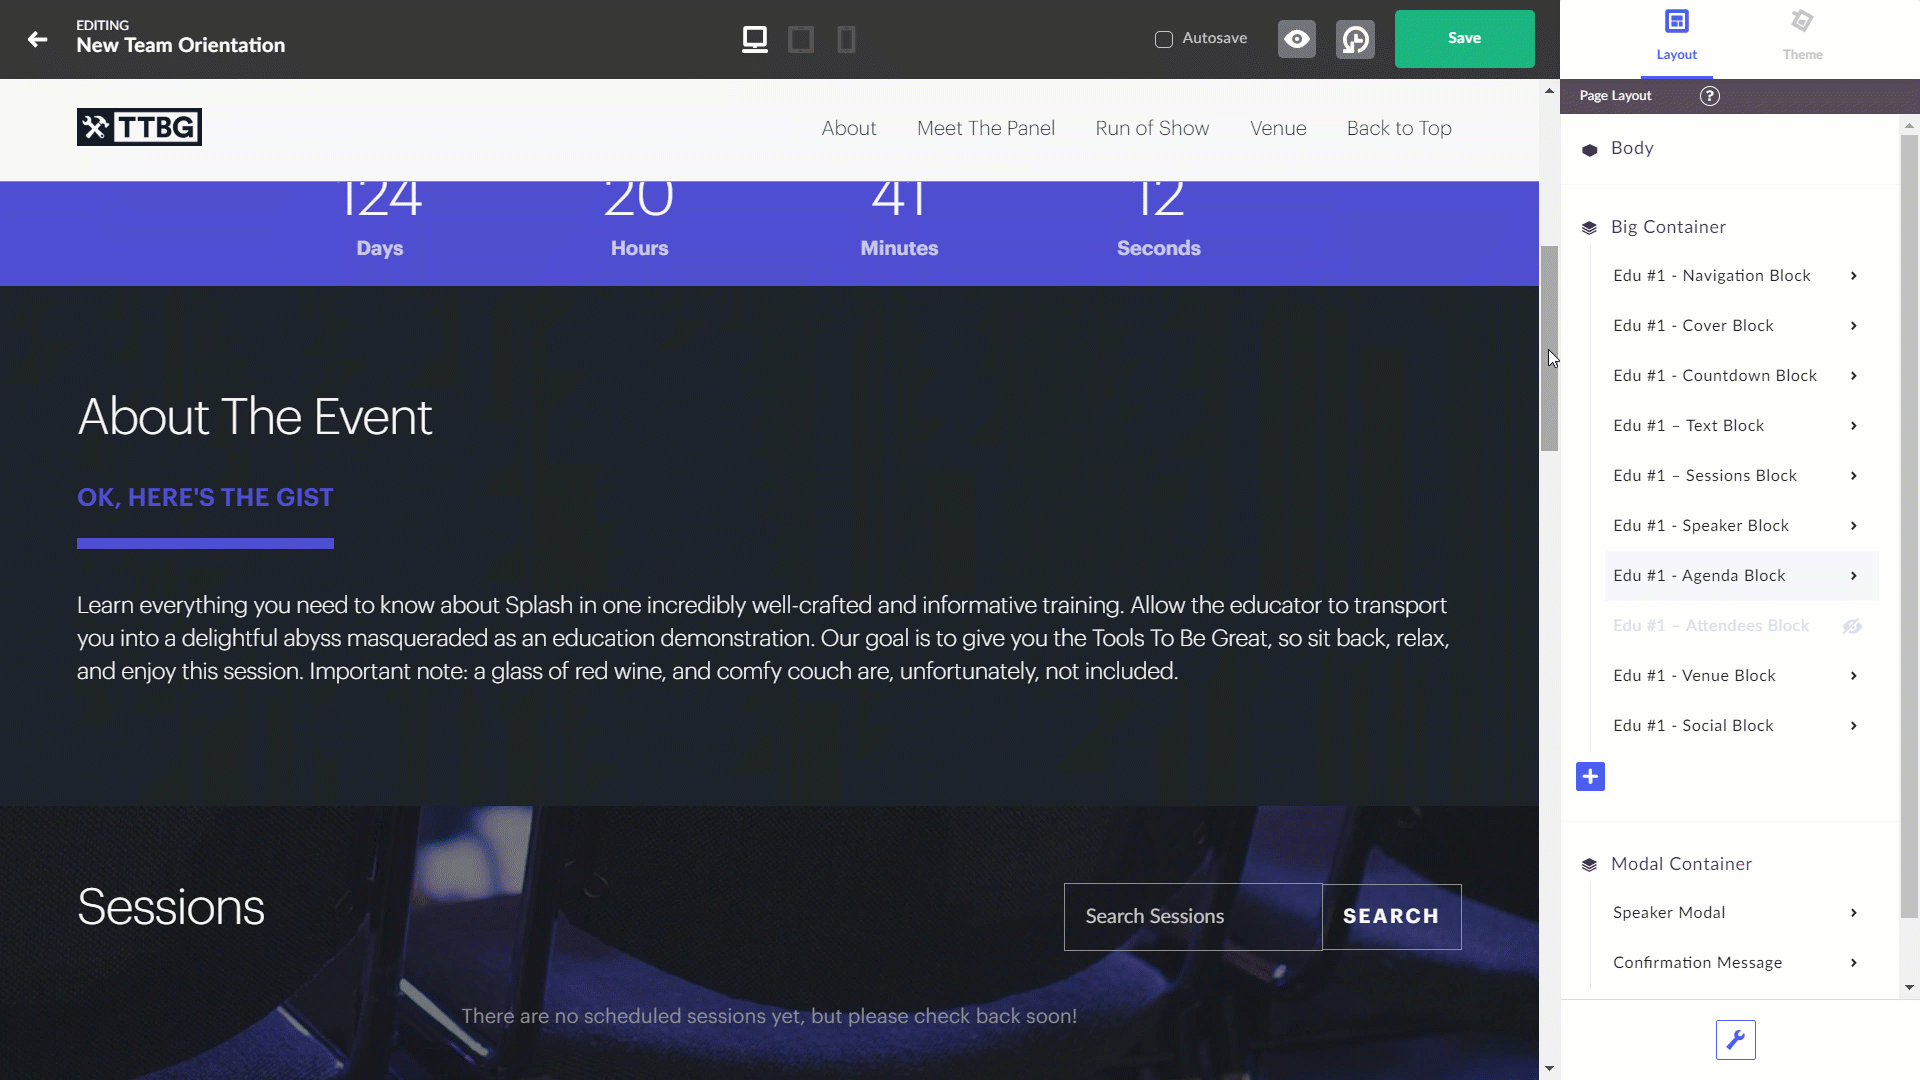Click the eye preview icon
Viewport: 1920px width, 1080px height.
[1296, 38]
